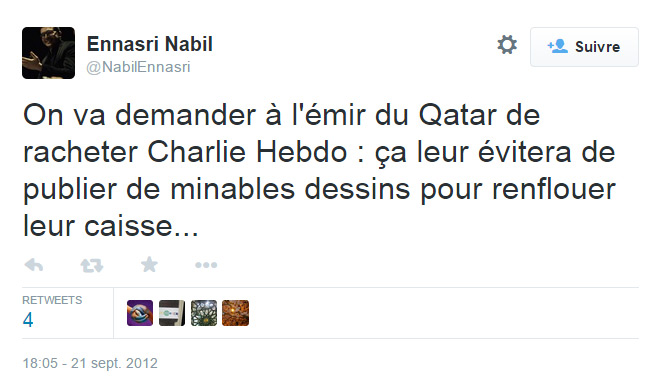Screen dimensions: 670x377
Task: Click the add-person icon inside Suivre
Action: point(558,46)
